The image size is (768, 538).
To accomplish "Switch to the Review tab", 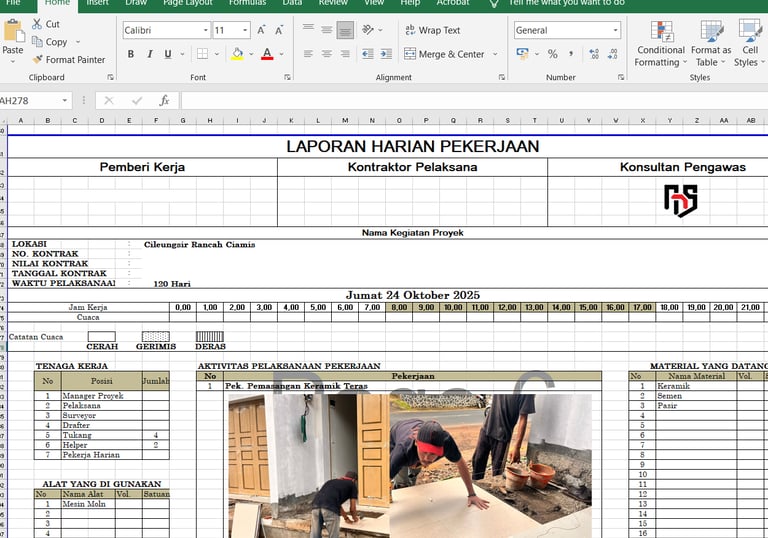I will (333, 3).
